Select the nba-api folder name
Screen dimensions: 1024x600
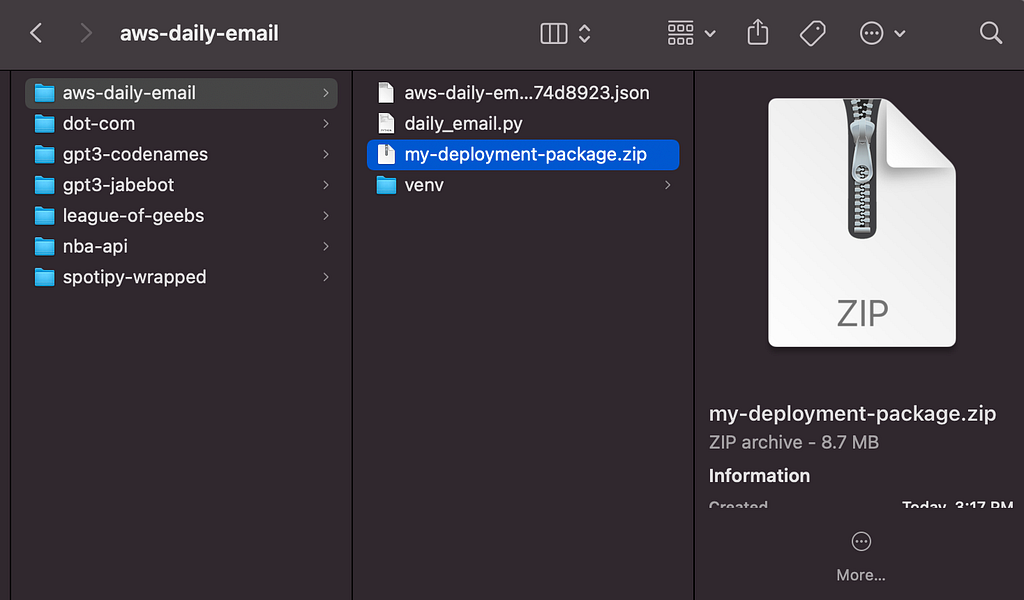95,247
